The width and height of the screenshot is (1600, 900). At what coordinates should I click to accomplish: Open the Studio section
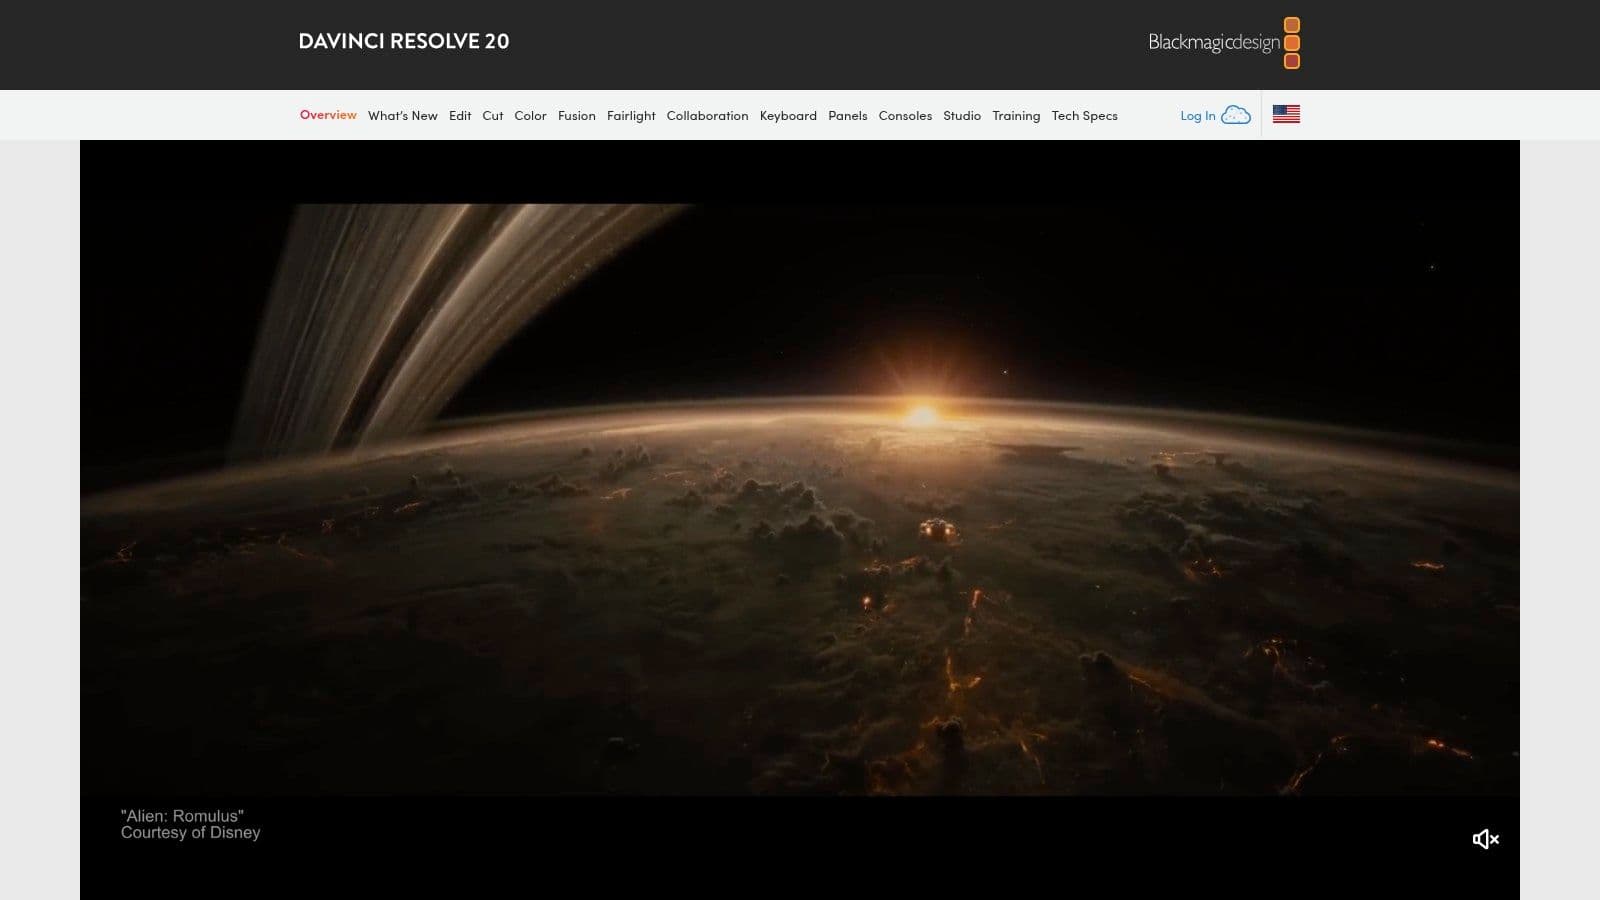point(962,115)
